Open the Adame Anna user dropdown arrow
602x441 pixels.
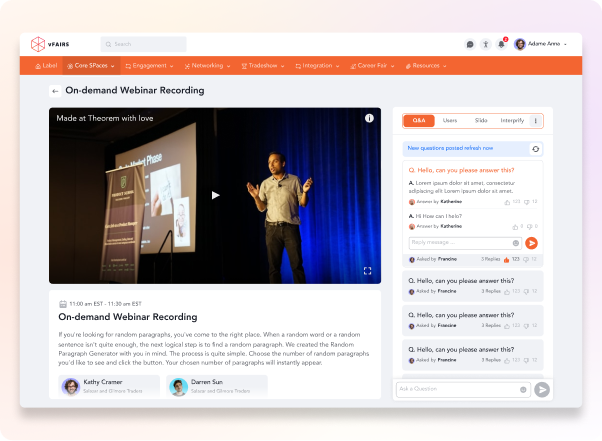(x=565, y=45)
